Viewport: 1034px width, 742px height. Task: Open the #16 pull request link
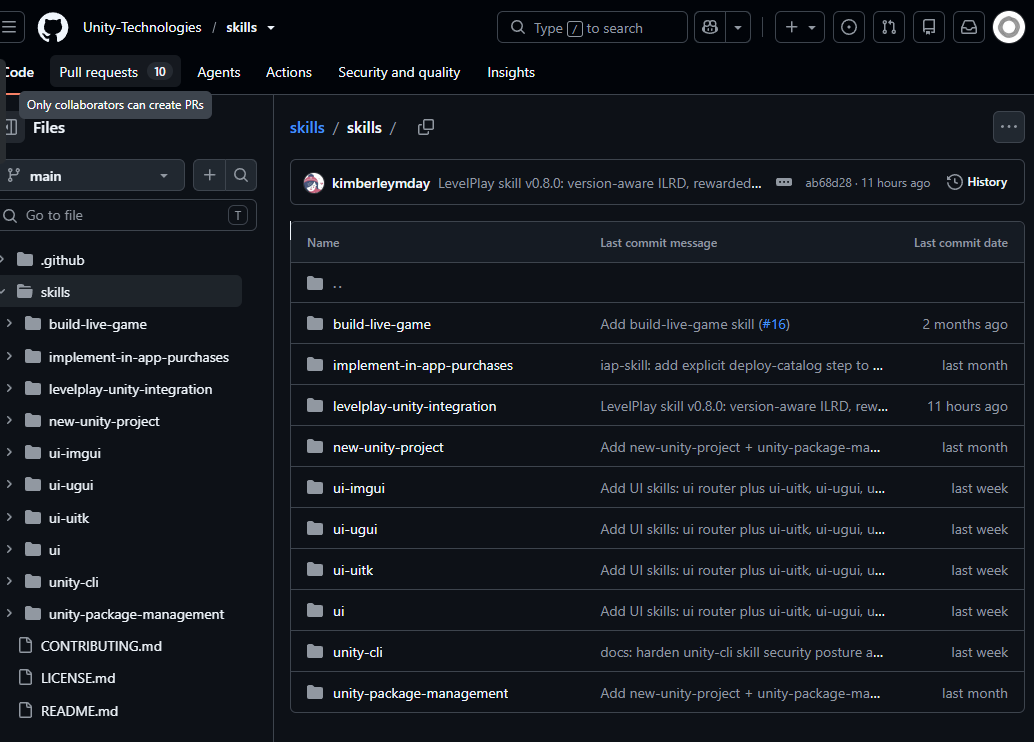tap(774, 324)
